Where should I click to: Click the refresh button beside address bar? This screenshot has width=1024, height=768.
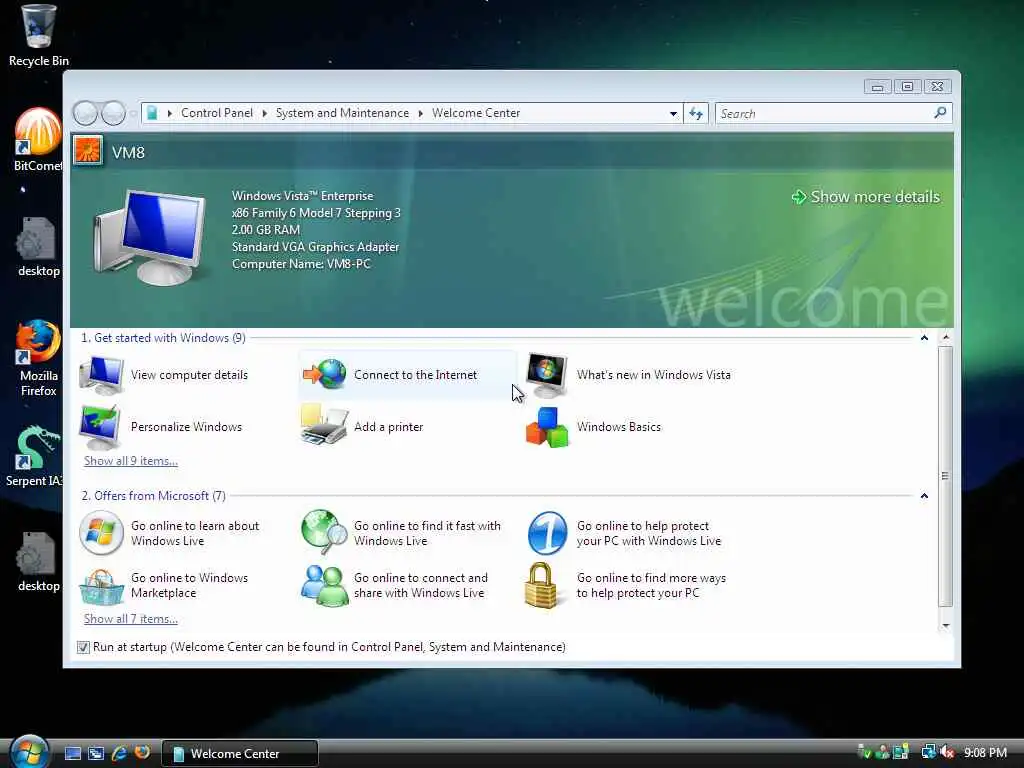pyautogui.click(x=696, y=114)
